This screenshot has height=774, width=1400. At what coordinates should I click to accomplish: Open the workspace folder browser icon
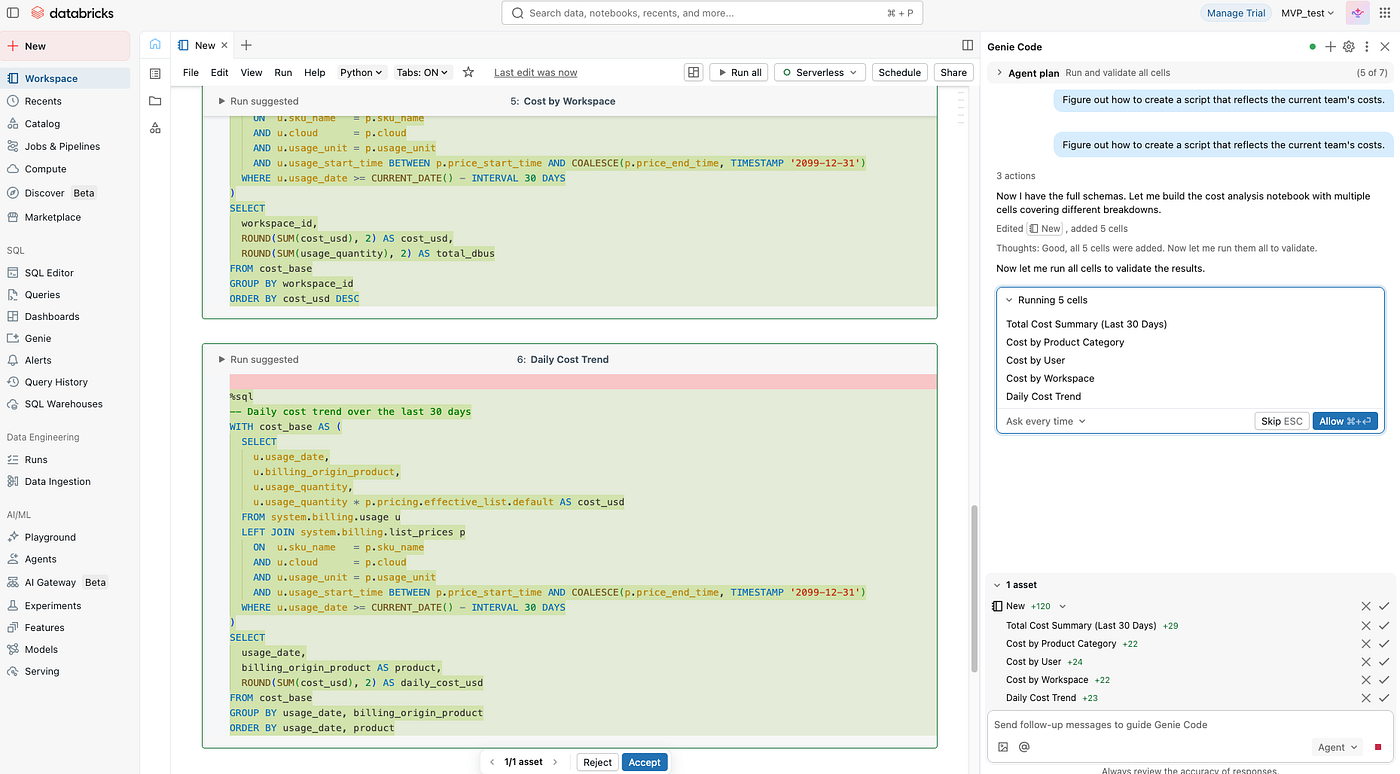point(155,101)
